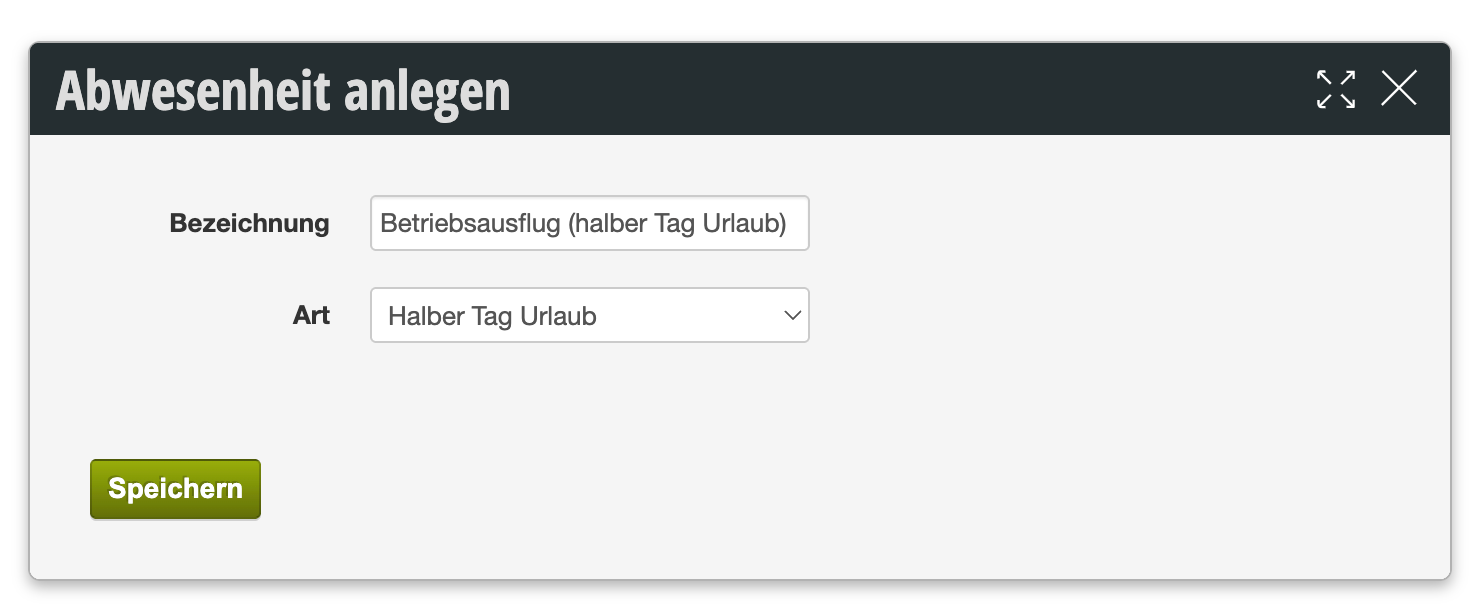Screen dimensions: 1472x612
Task: Click the dark header bar's empty middle area
Action: tap(900, 89)
